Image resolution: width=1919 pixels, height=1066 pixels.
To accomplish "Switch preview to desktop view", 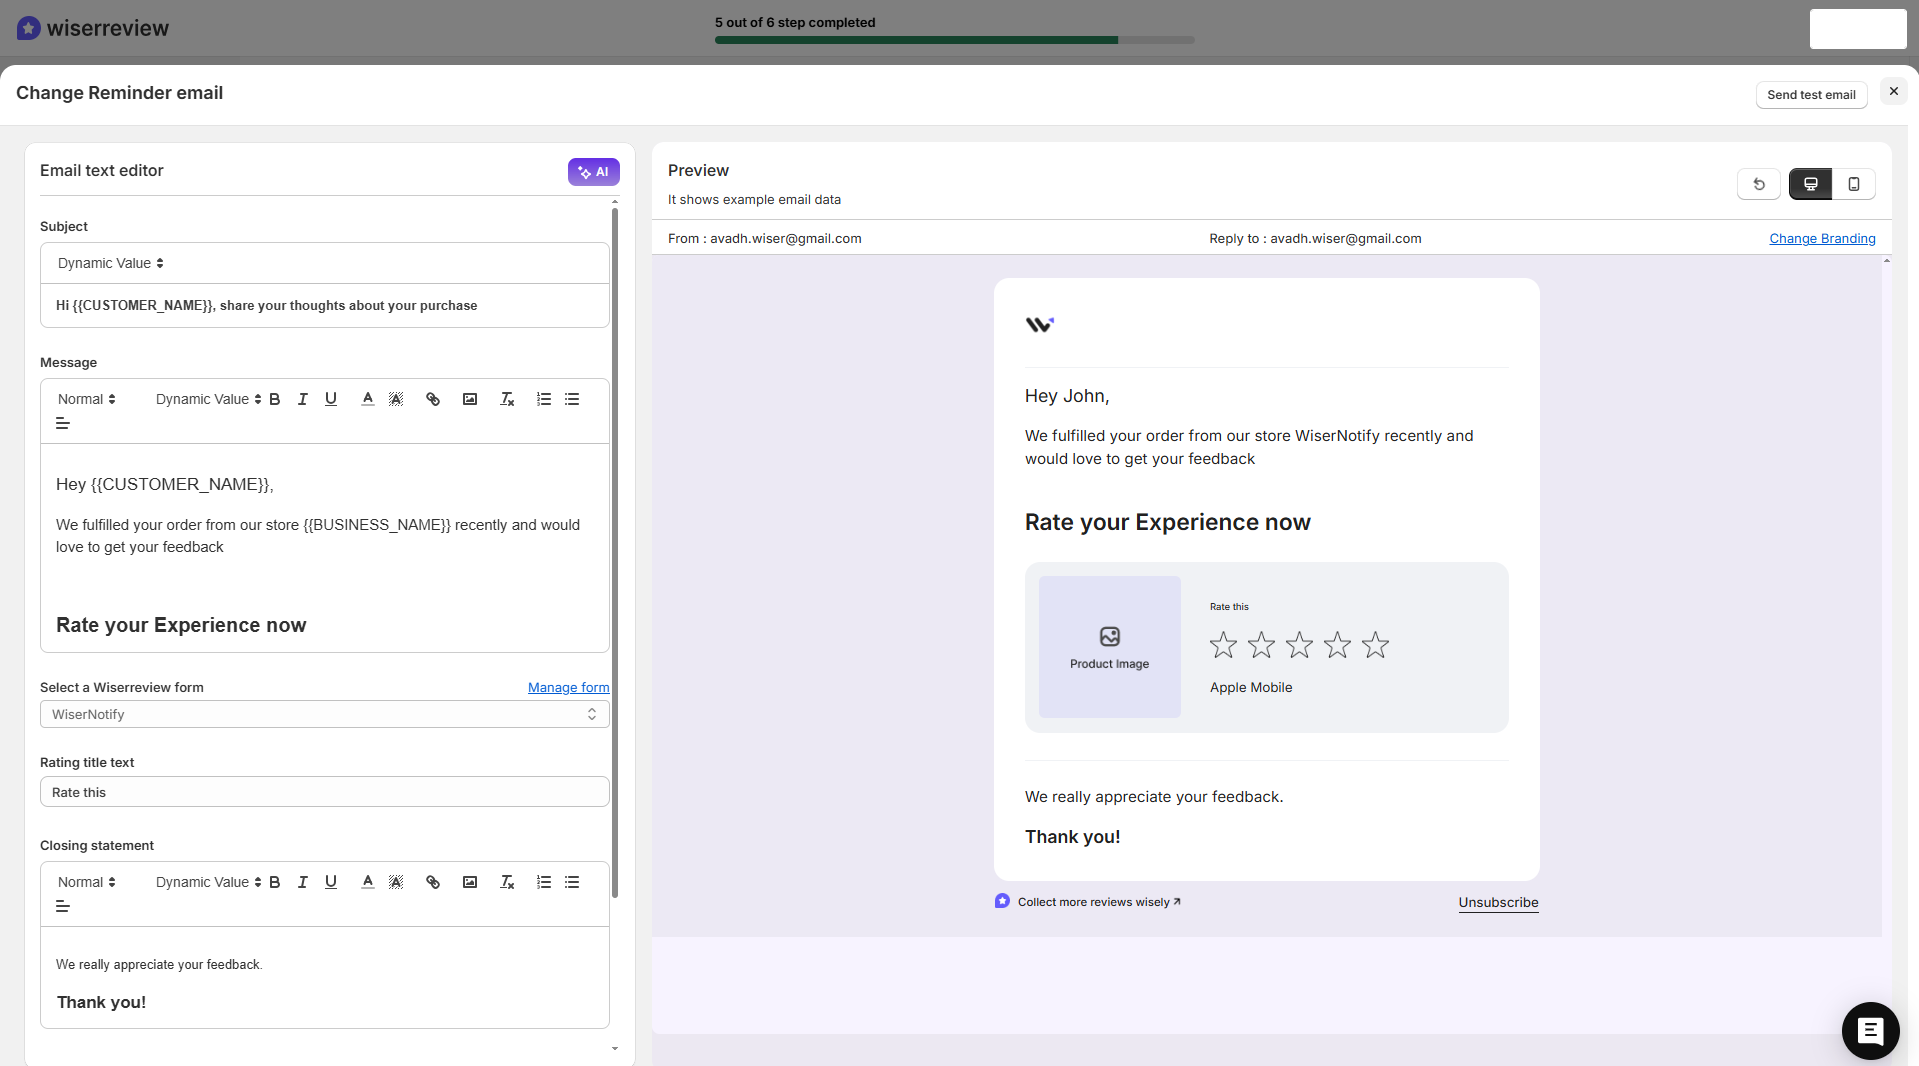I will tap(1810, 184).
